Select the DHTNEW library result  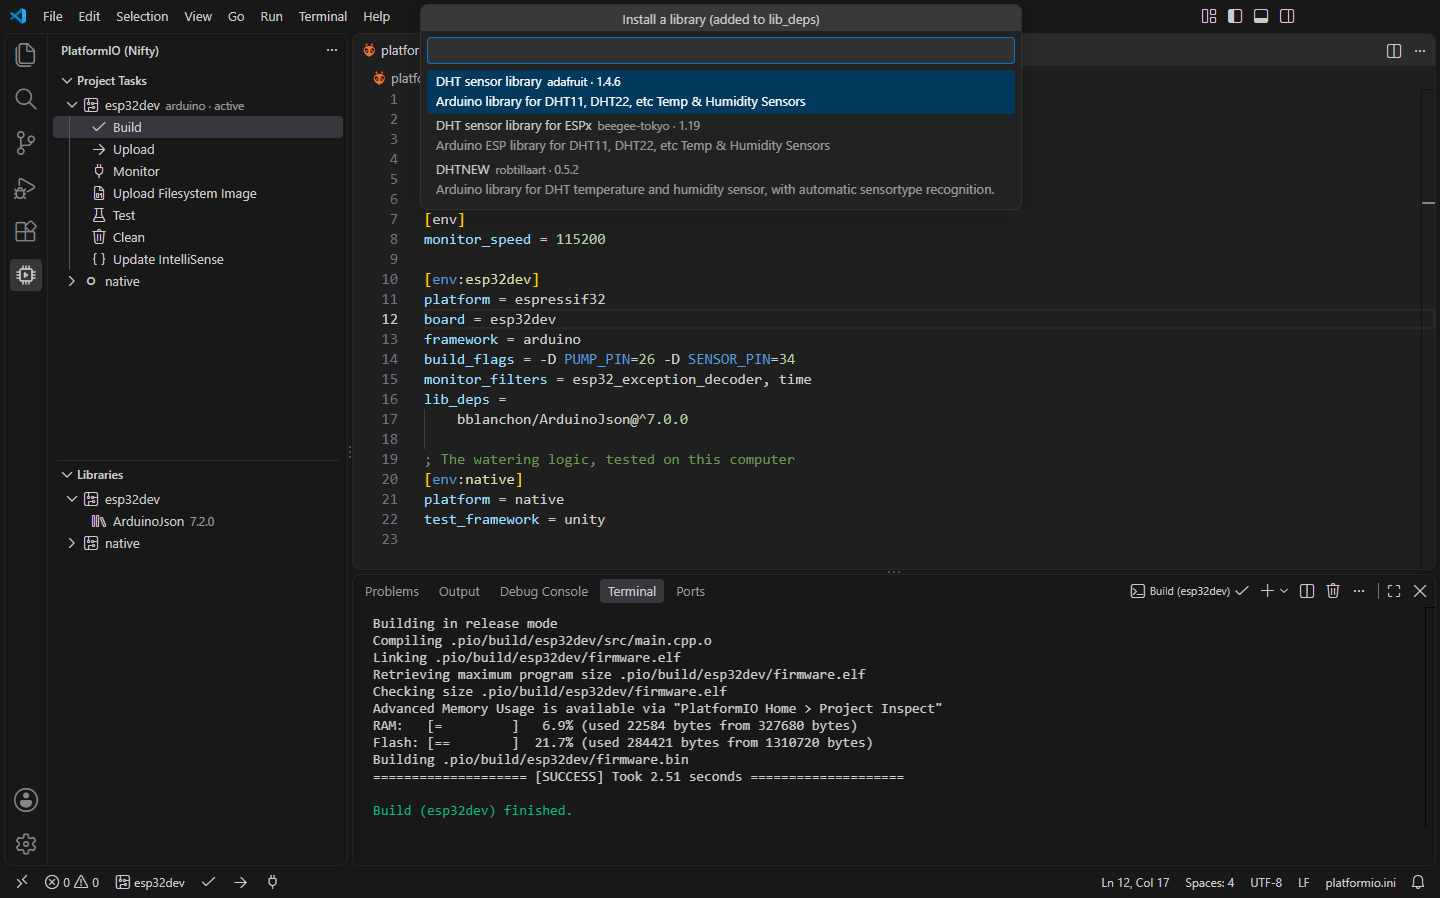[721, 180]
